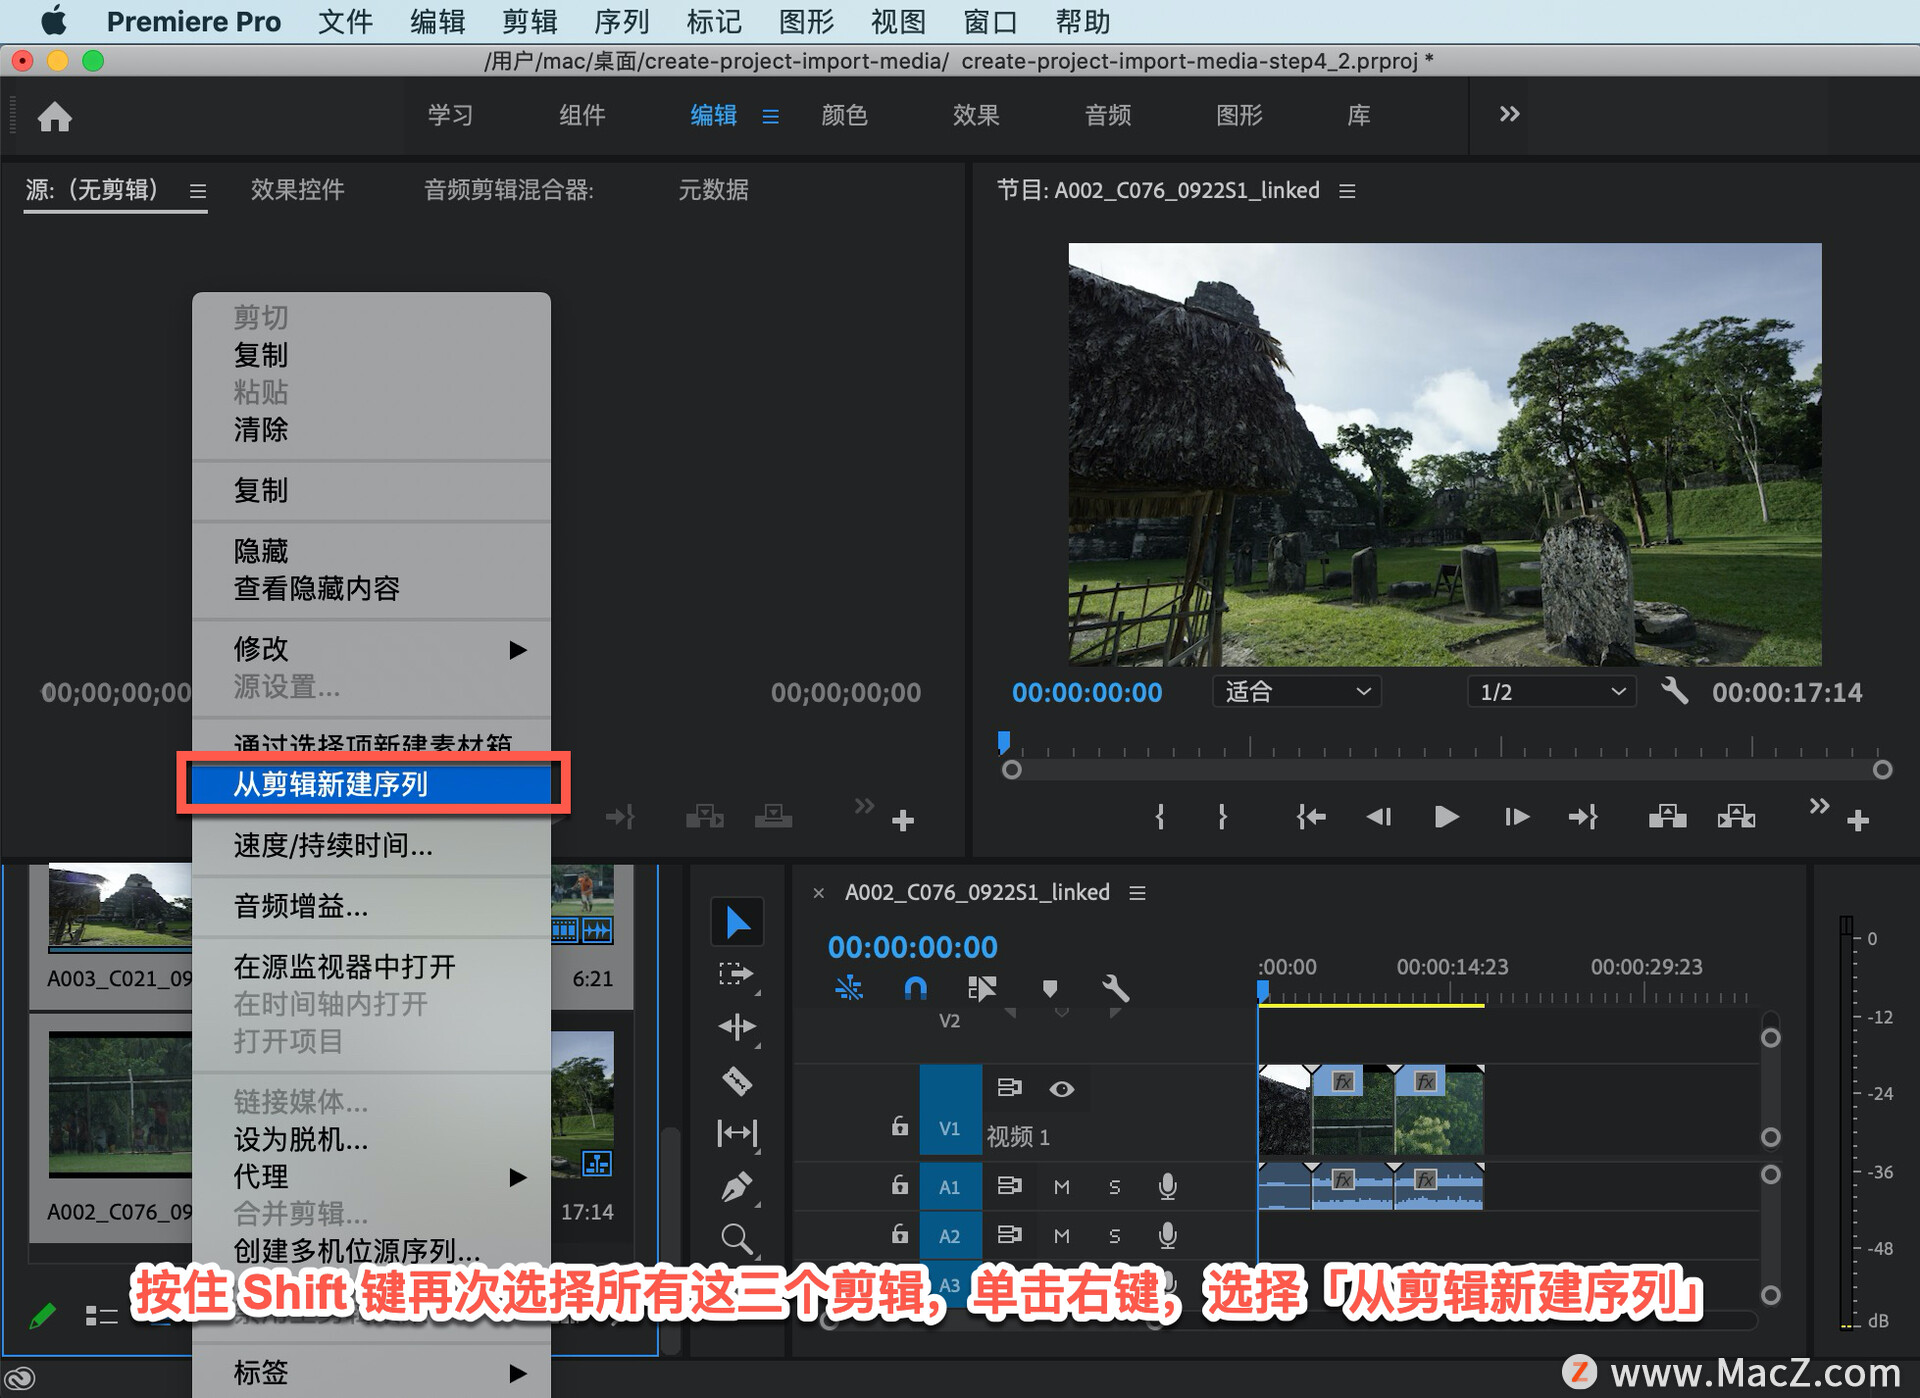Click the Lift button in Program Monitor

pyautogui.click(x=1667, y=817)
